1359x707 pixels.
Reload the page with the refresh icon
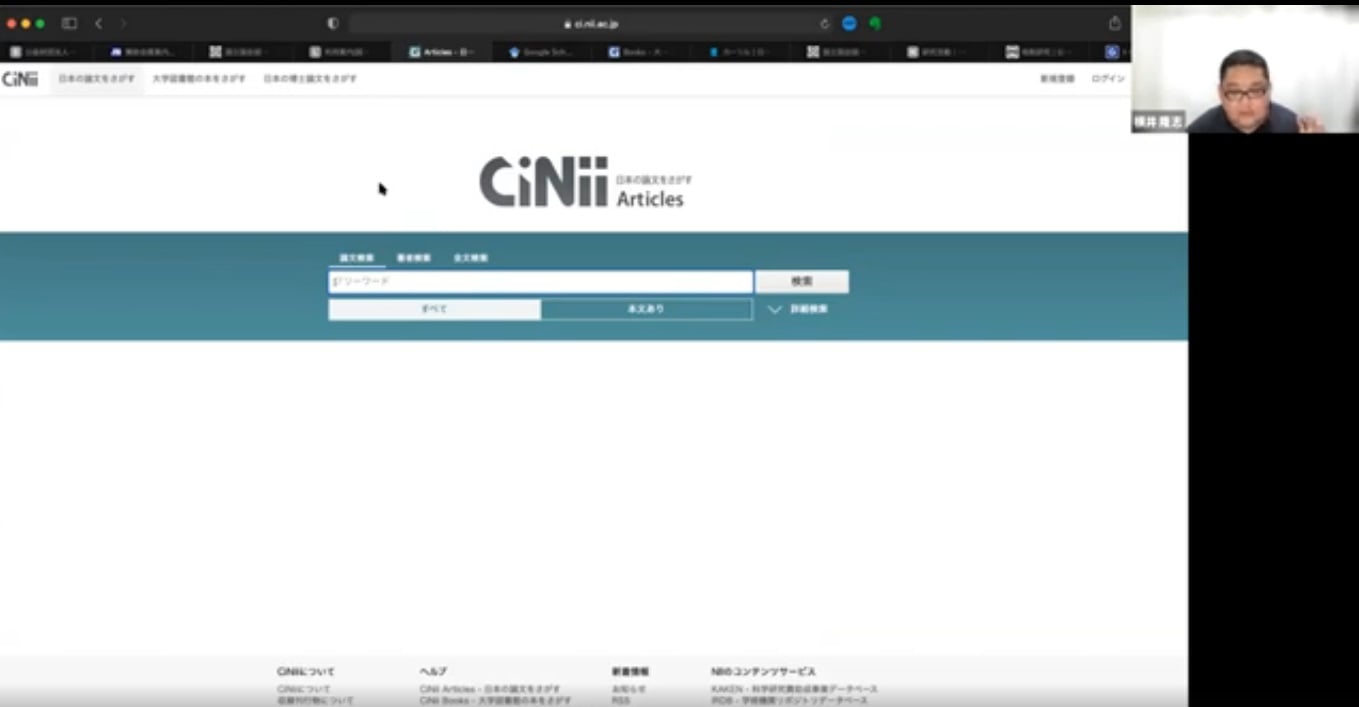coord(824,23)
